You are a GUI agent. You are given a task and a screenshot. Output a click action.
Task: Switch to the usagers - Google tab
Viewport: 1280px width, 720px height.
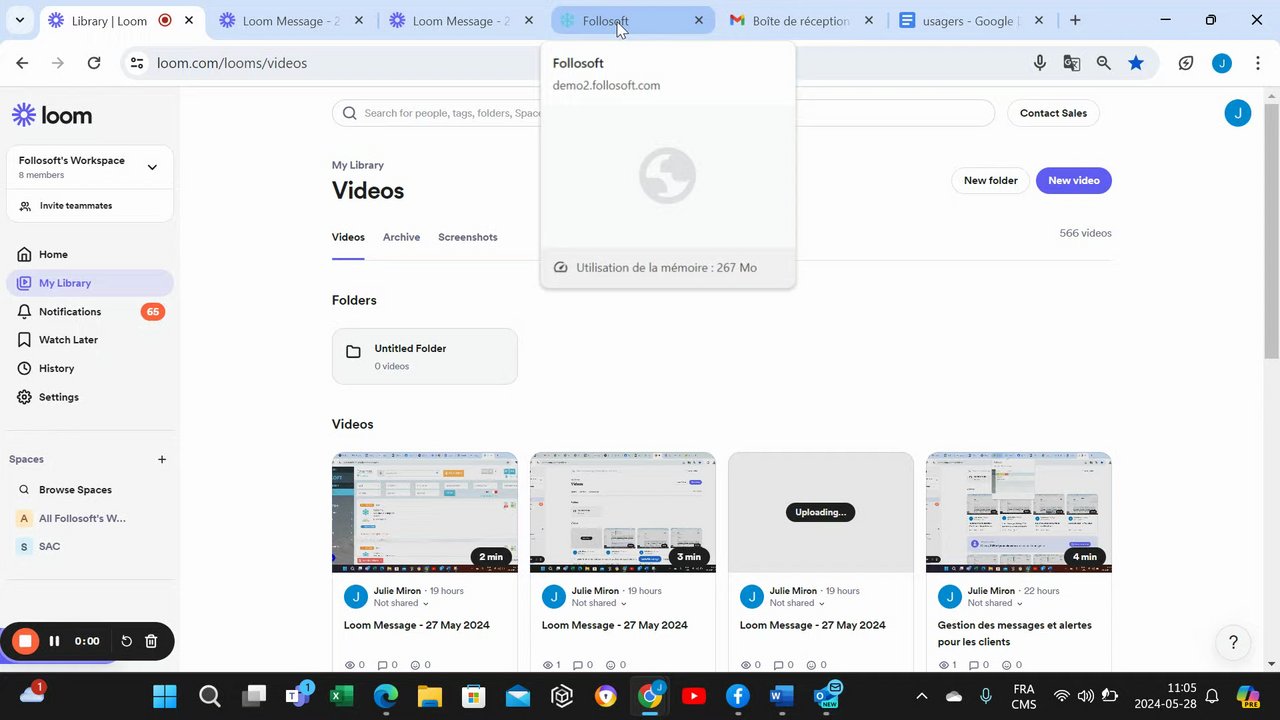pyautogui.click(x=971, y=20)
